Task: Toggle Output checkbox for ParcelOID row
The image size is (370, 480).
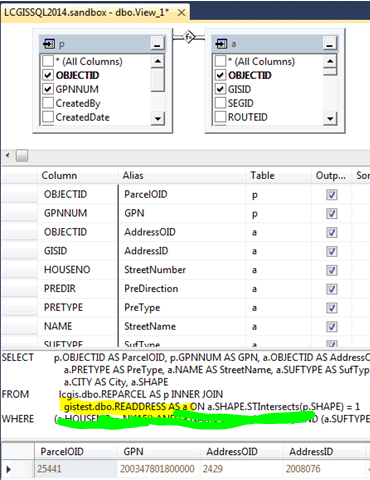Action: (x=332, y=195)
